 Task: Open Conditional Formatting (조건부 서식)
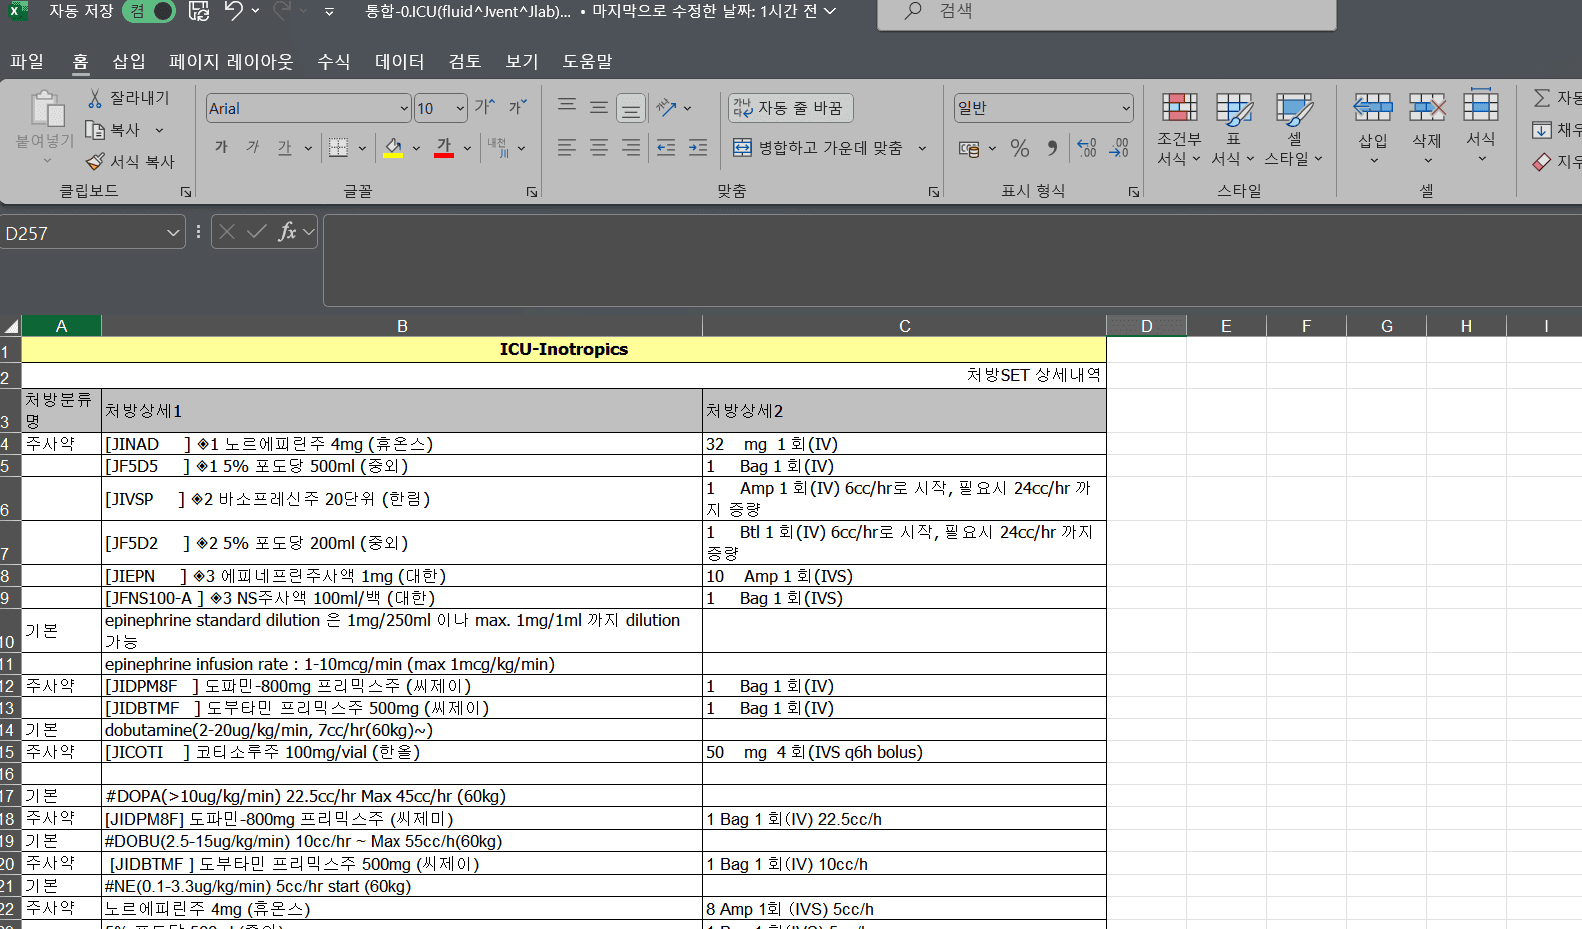coord(1178,128)
